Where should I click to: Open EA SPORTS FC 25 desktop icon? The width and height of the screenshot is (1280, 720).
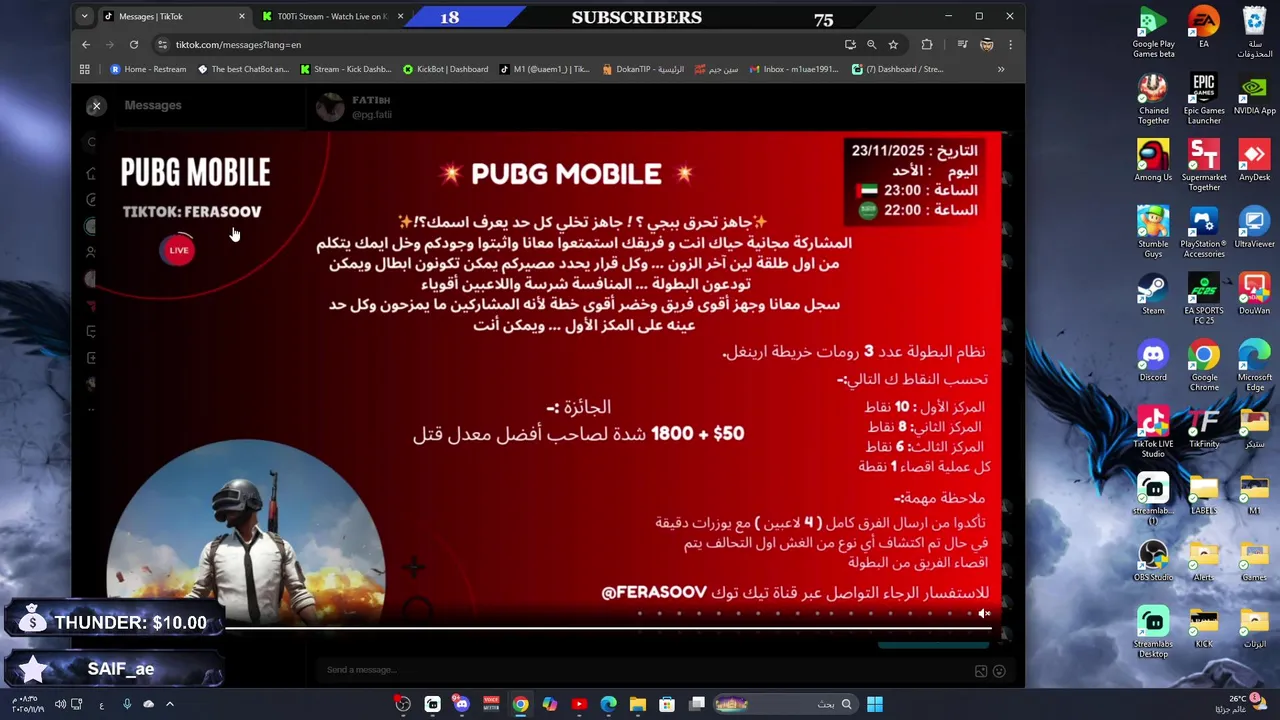(x=1204, y=300)
